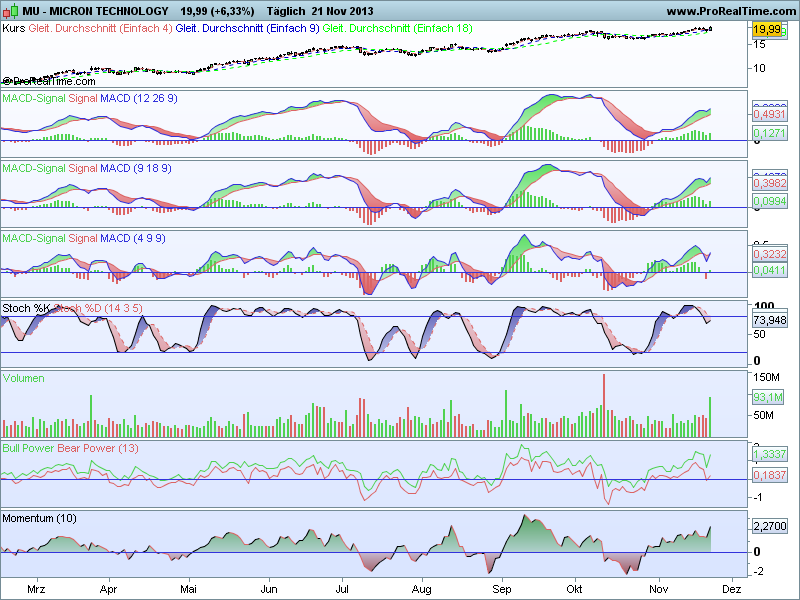Click the Okt month marker
This screenshot has width=800, height=600.
click(x=574, y=589)
